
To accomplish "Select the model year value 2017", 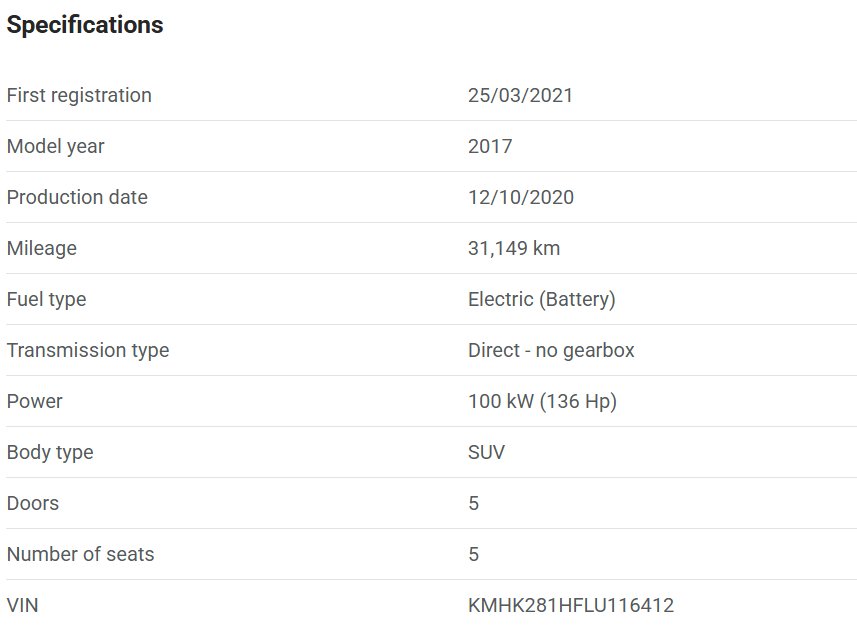I will tap(490, 146).
